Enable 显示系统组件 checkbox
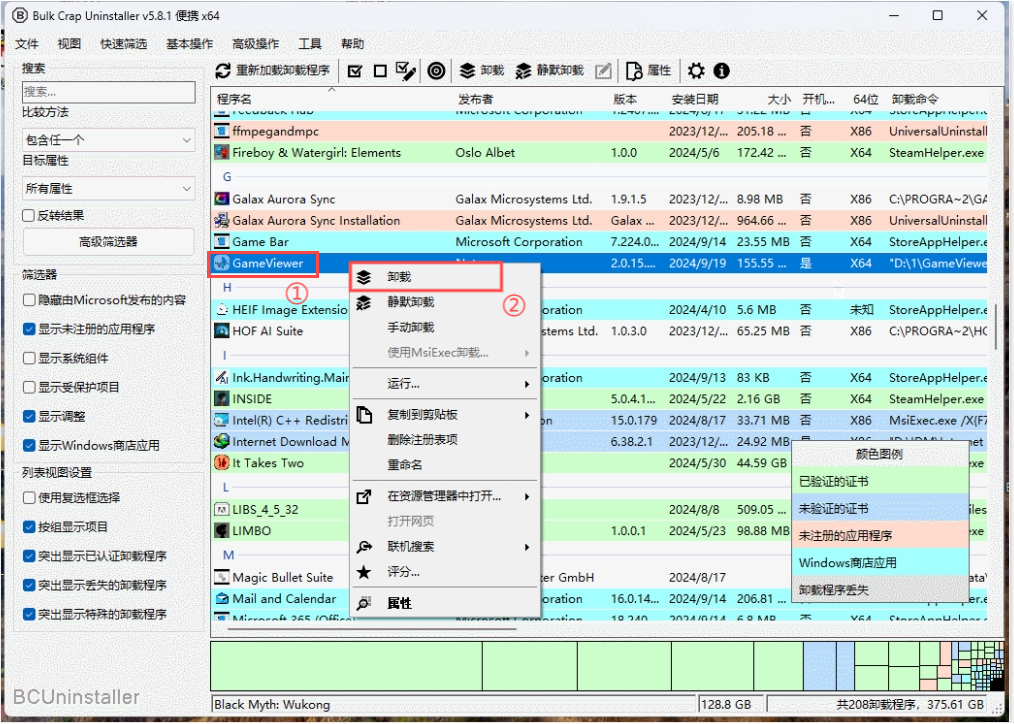This screenshot has width=1014, height=724. click(29, 358)
